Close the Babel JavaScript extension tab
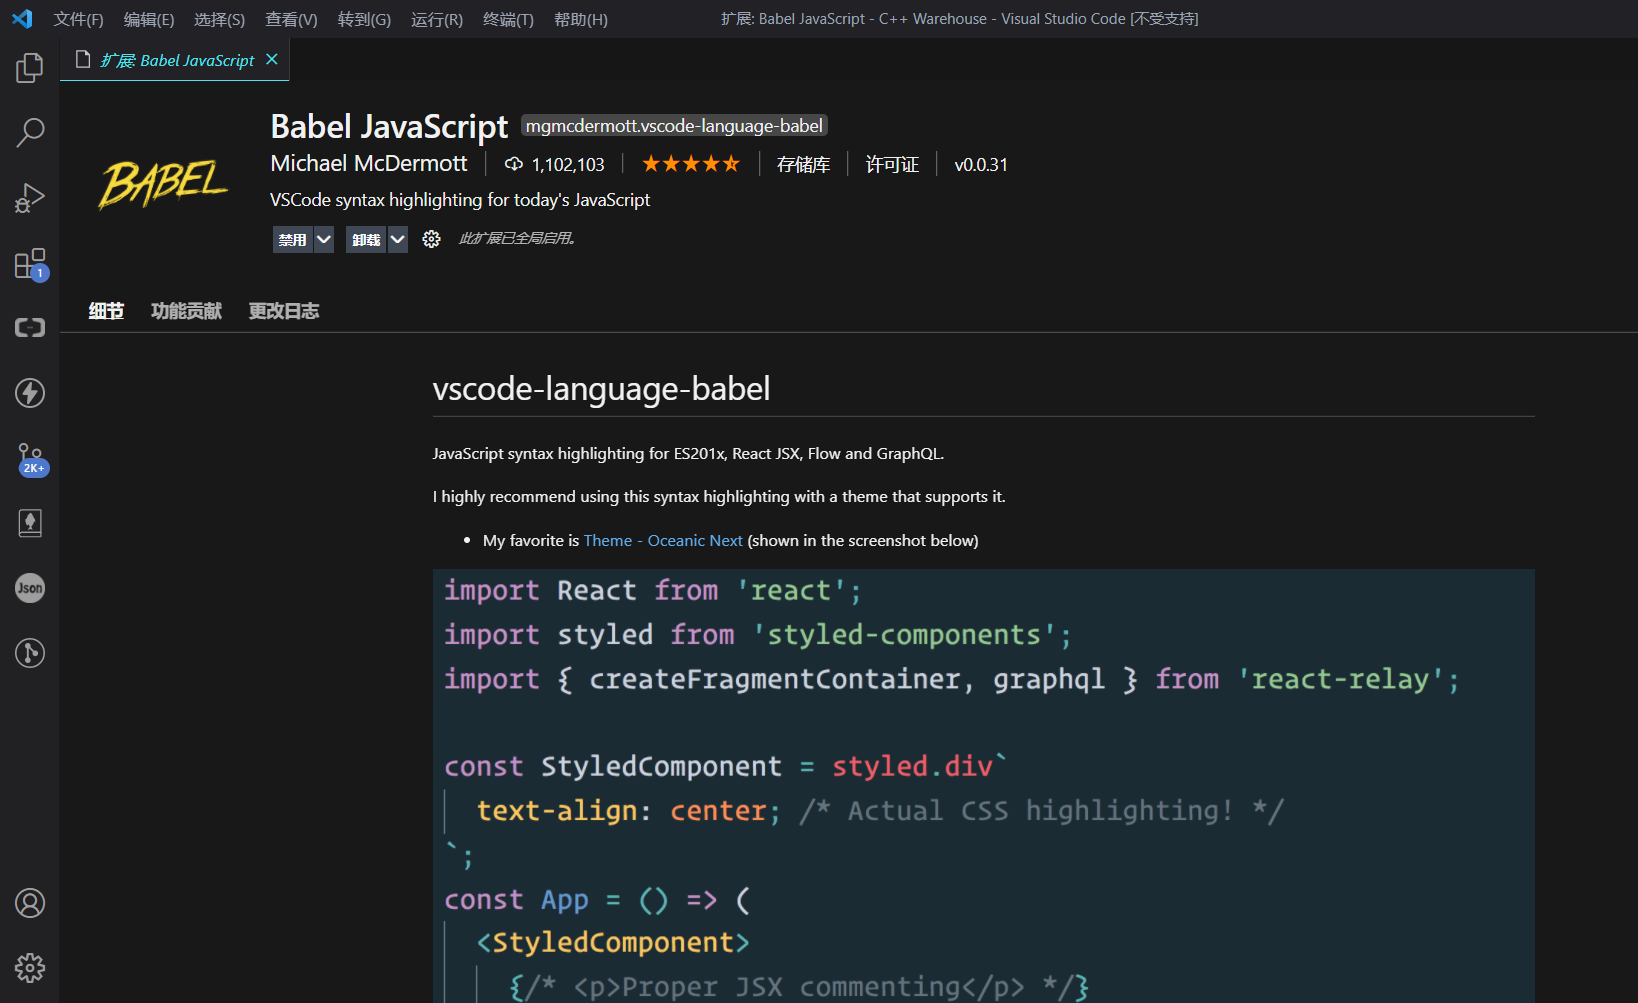The width and height of the screenshot is (1638, 1003). pyautogui.click(x=272, y=60)
